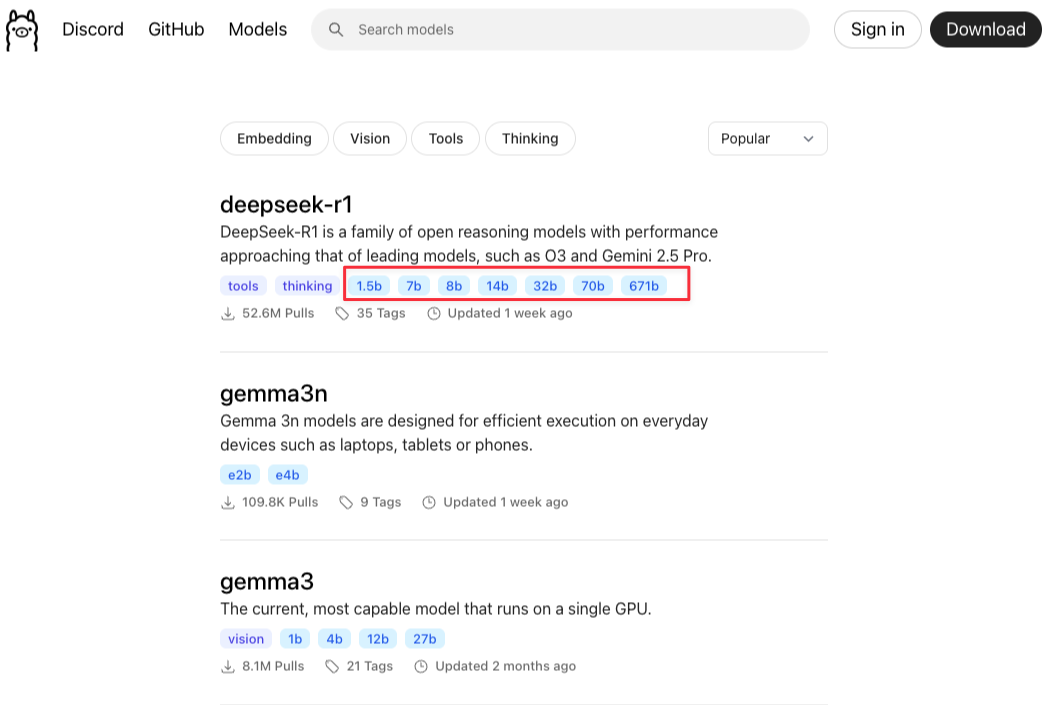Select the 671b tag of deepseek-r1

pos(643,286)
